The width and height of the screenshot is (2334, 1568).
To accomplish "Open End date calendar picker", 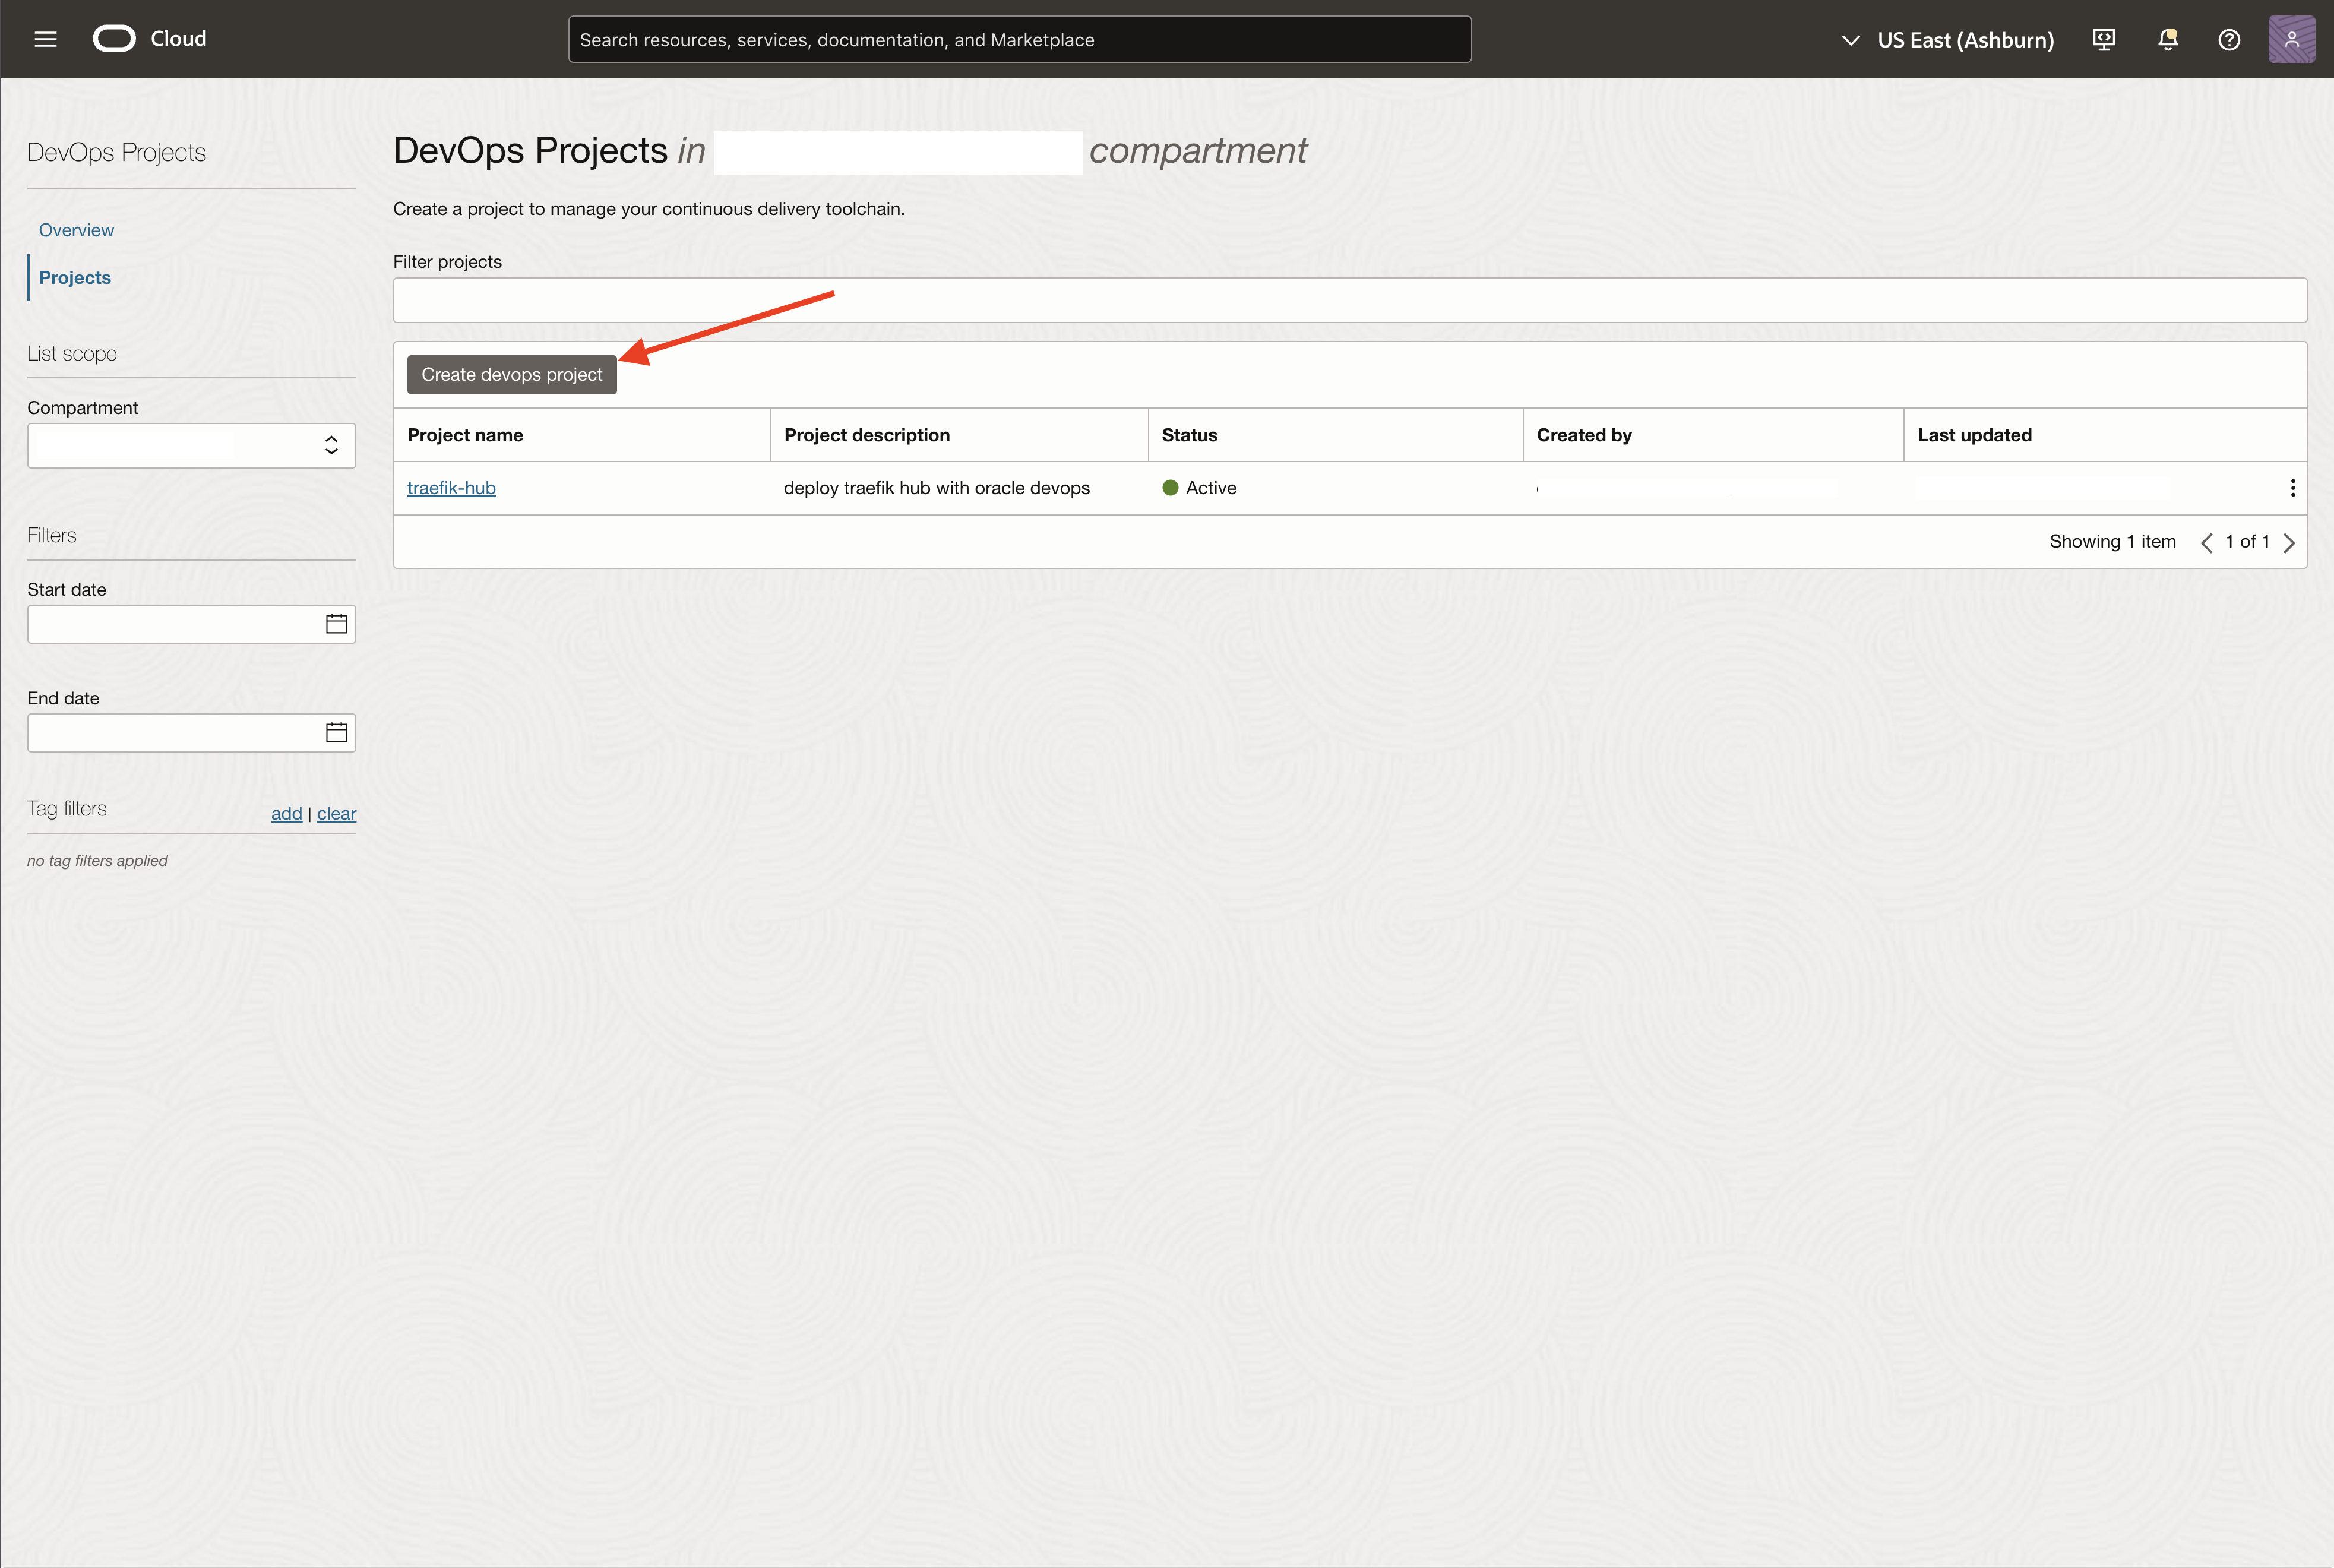I will (x=336, y=733).
